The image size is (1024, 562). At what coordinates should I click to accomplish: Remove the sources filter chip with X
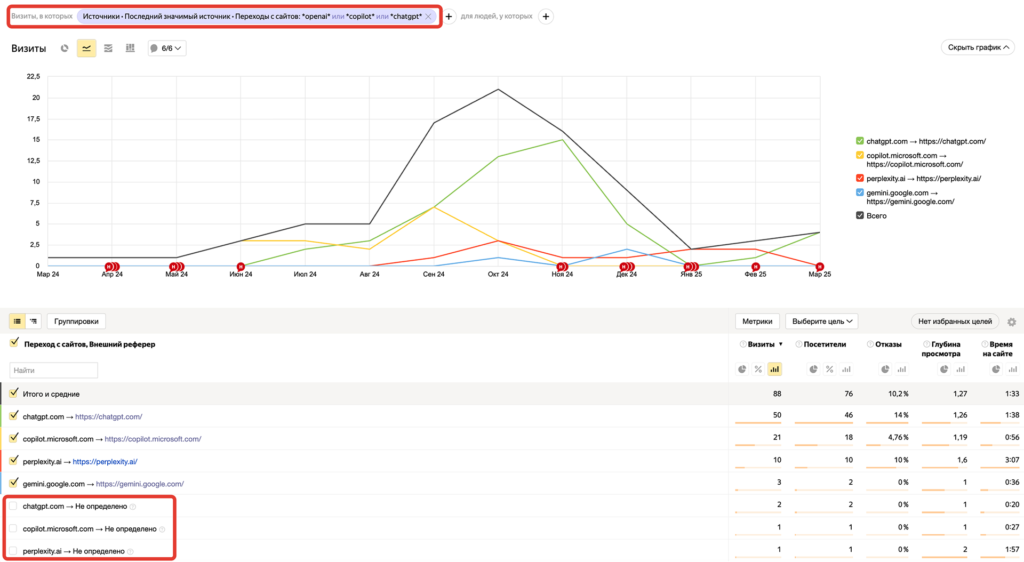(x=428, y=16)
